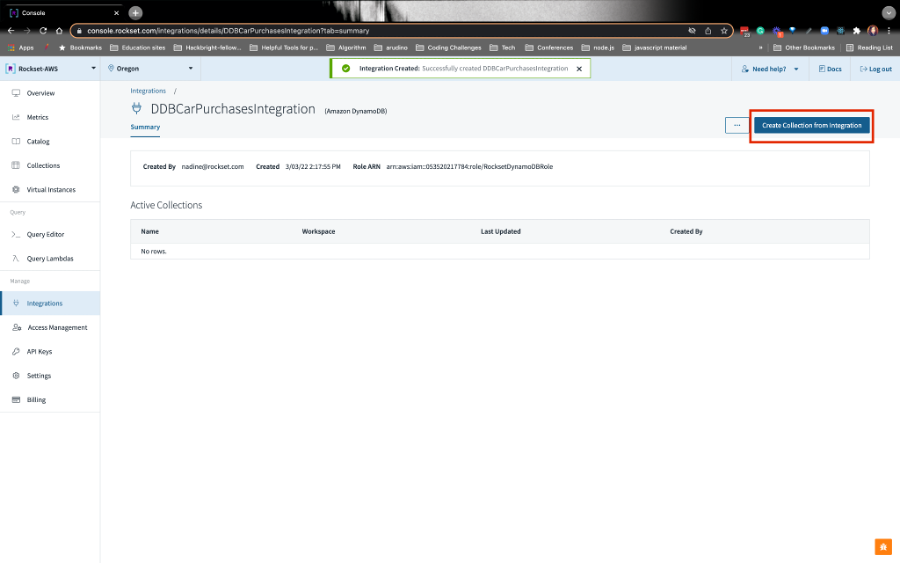The width and height of the screenshot is (902, 564).
Task: Sort table by Name column header
Action: click(x=150, y=231)
